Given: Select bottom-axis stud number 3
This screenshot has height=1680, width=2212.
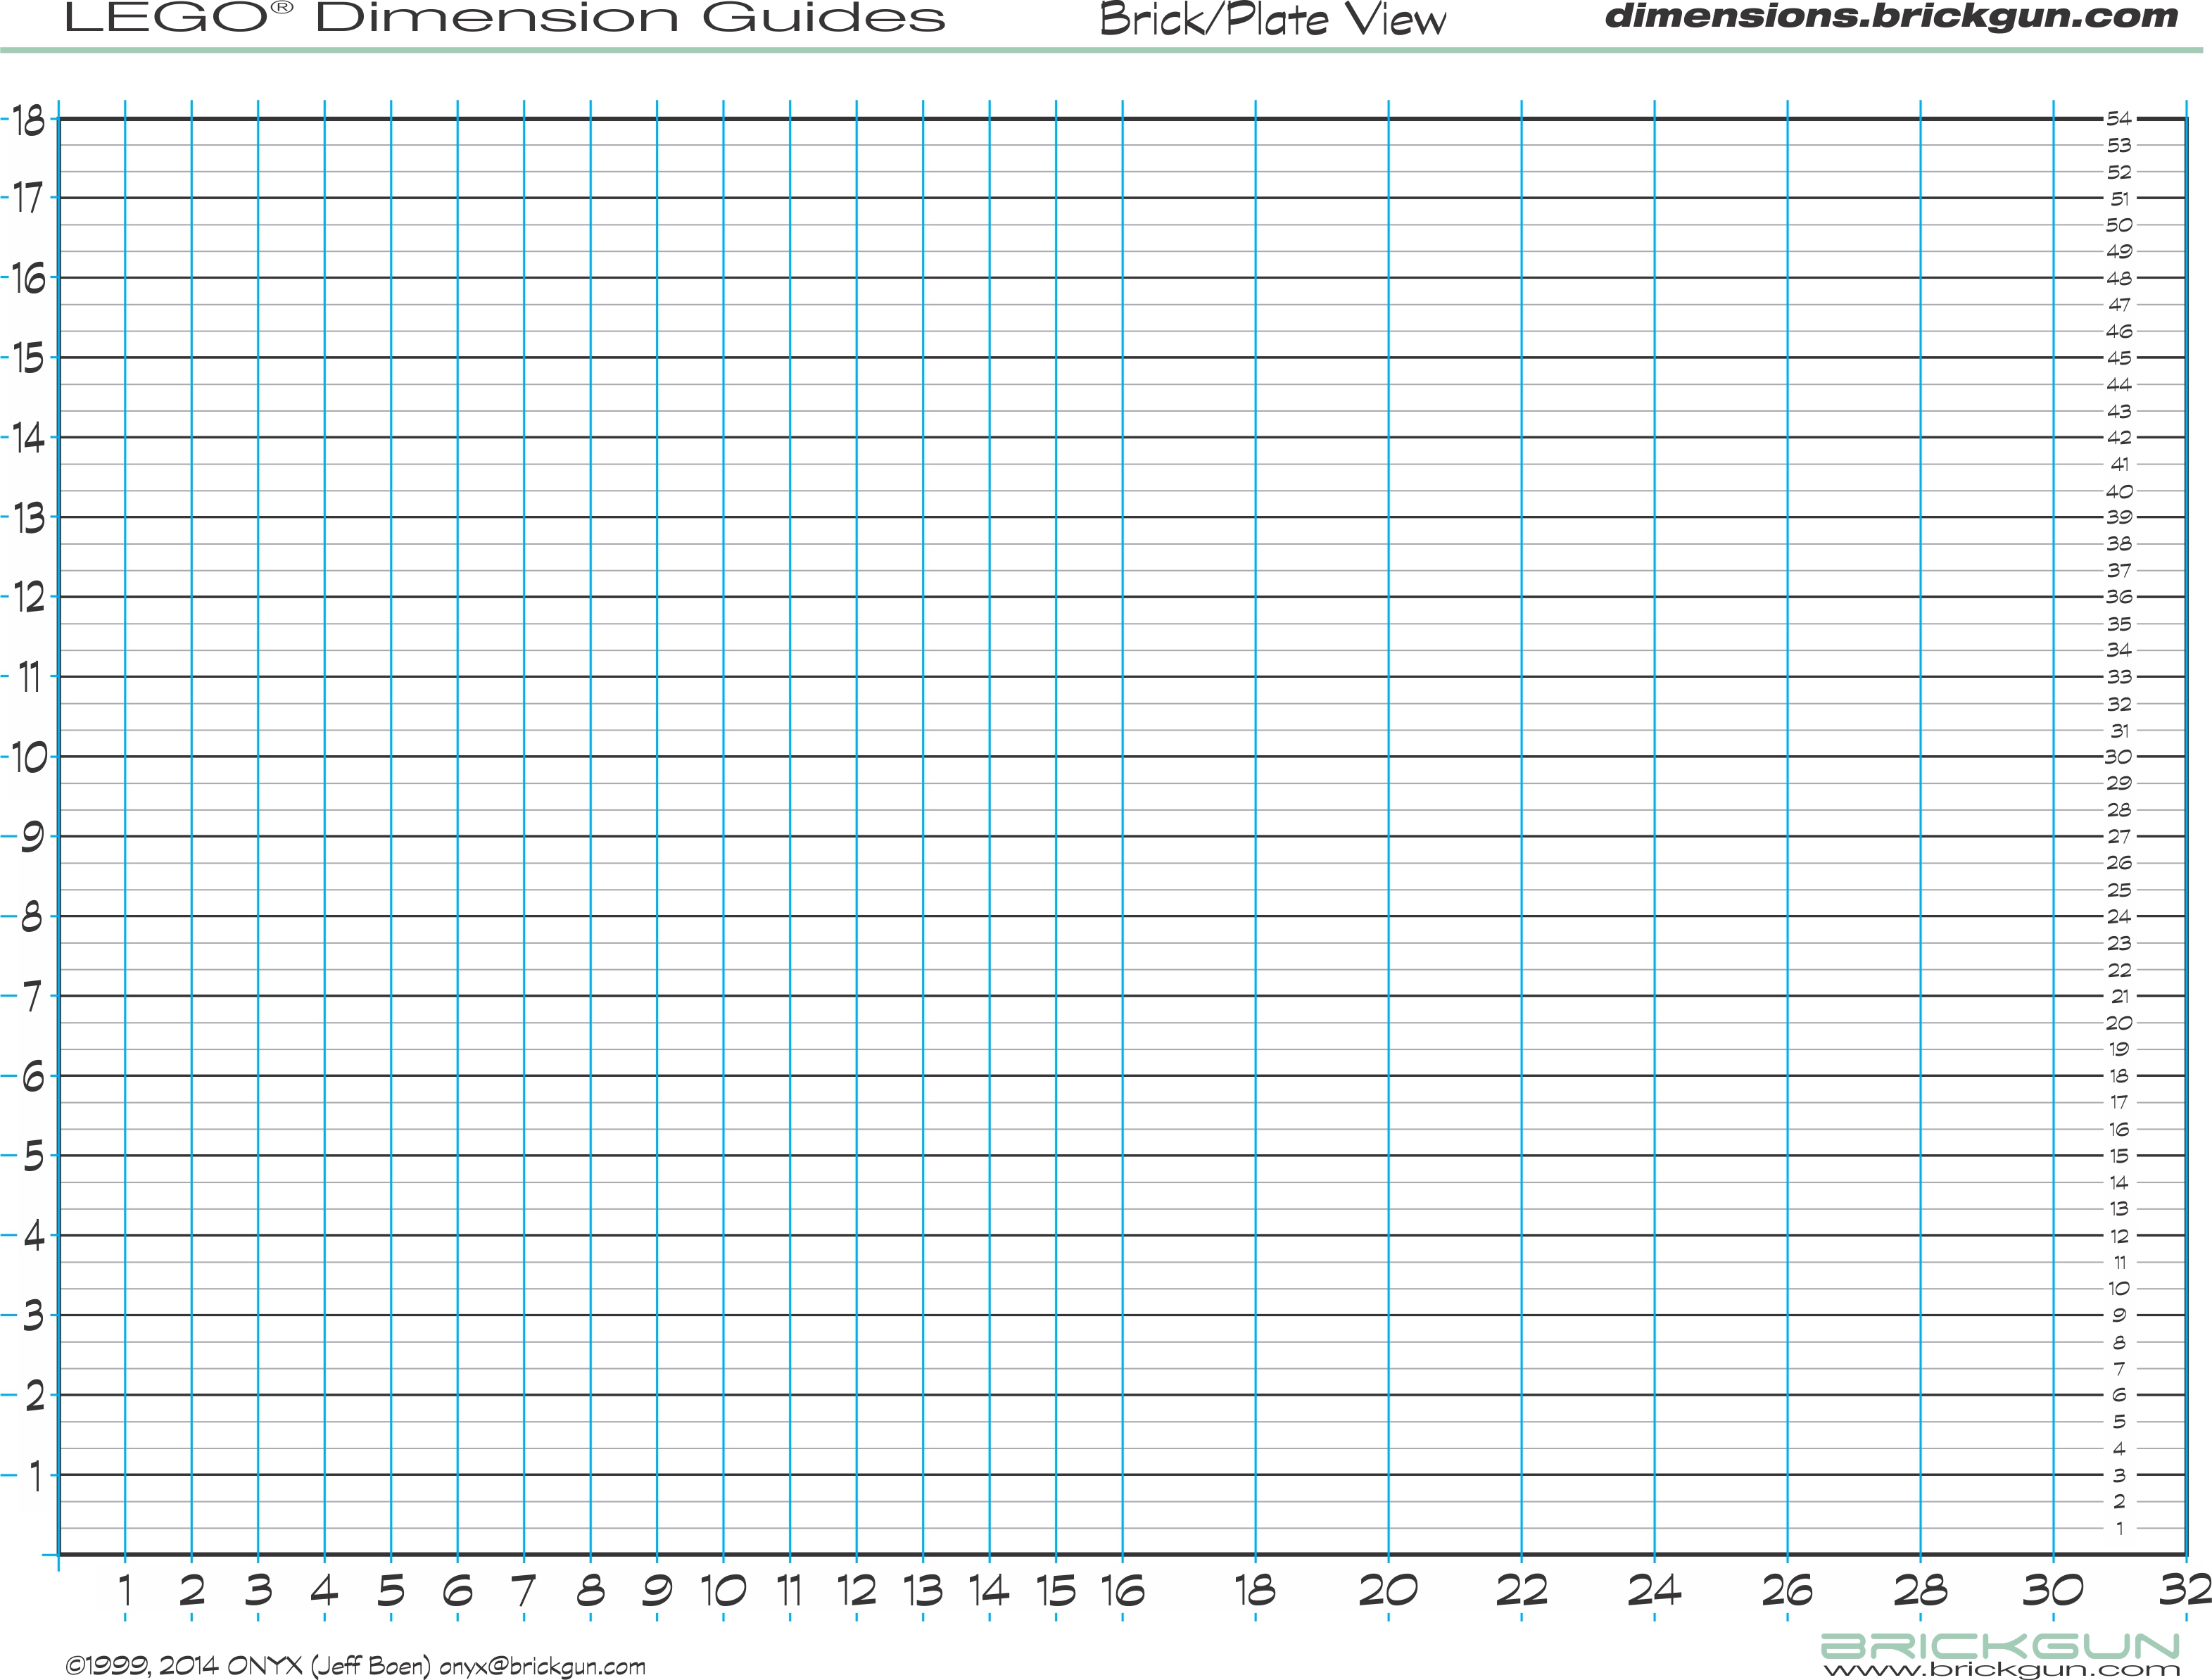Looking at the screenshot, I should click(258, 1590).
